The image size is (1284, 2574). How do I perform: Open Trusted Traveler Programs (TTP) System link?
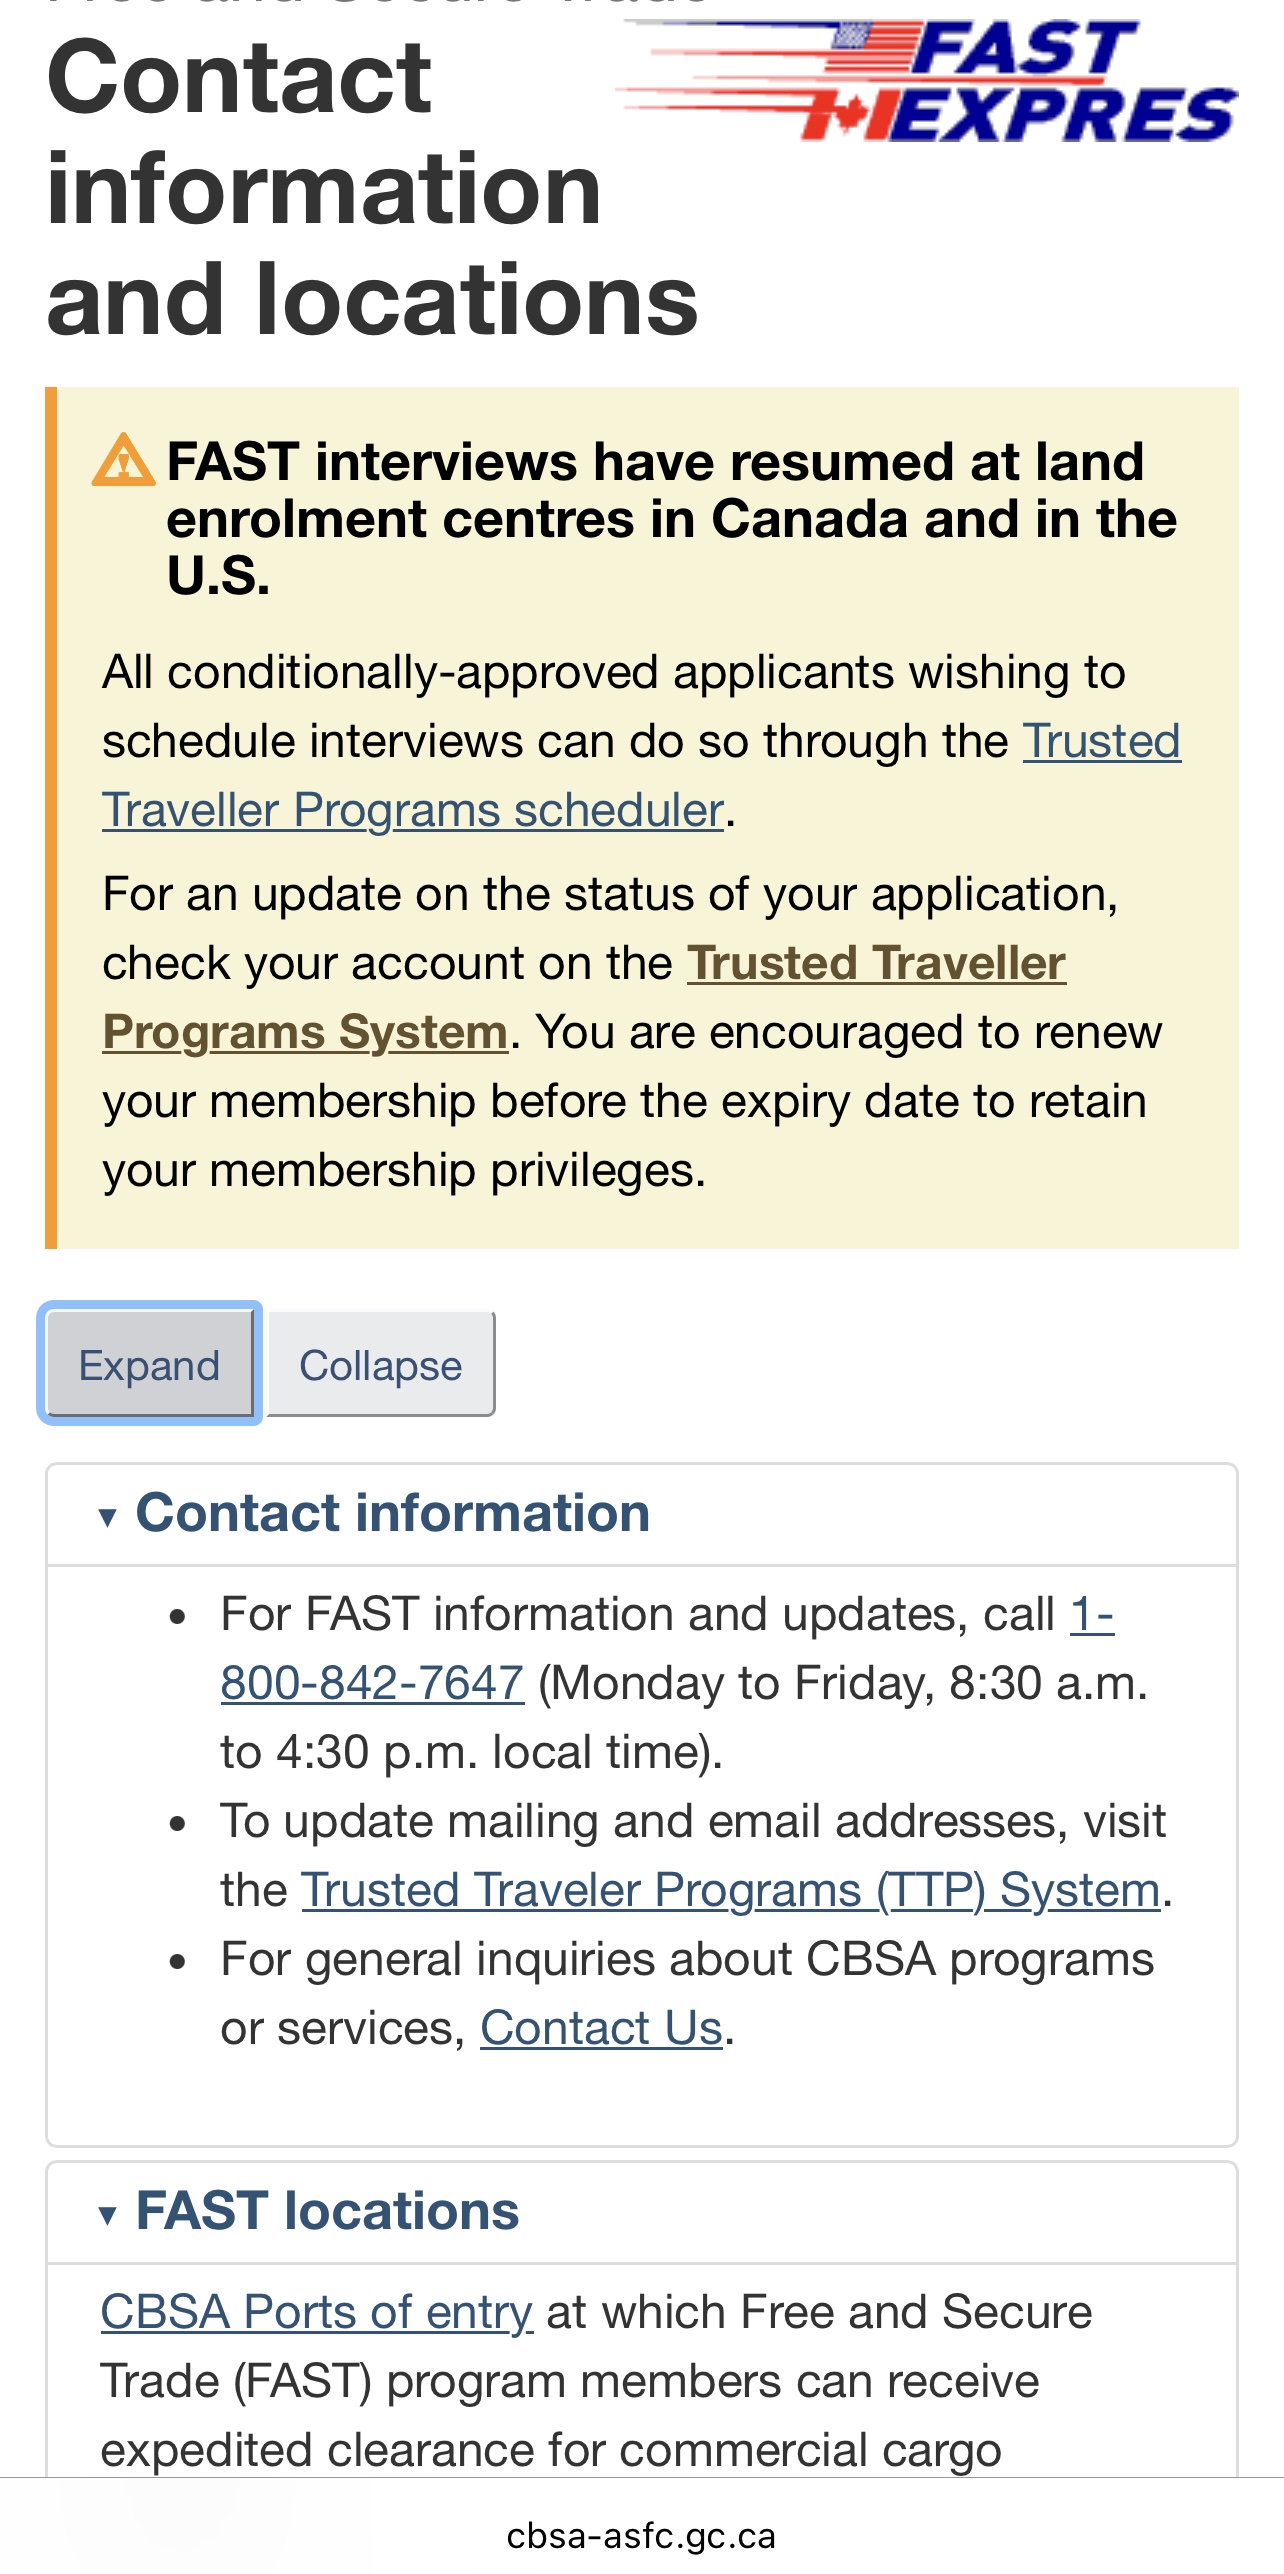pyautogui.click(x=730, y=1890)
